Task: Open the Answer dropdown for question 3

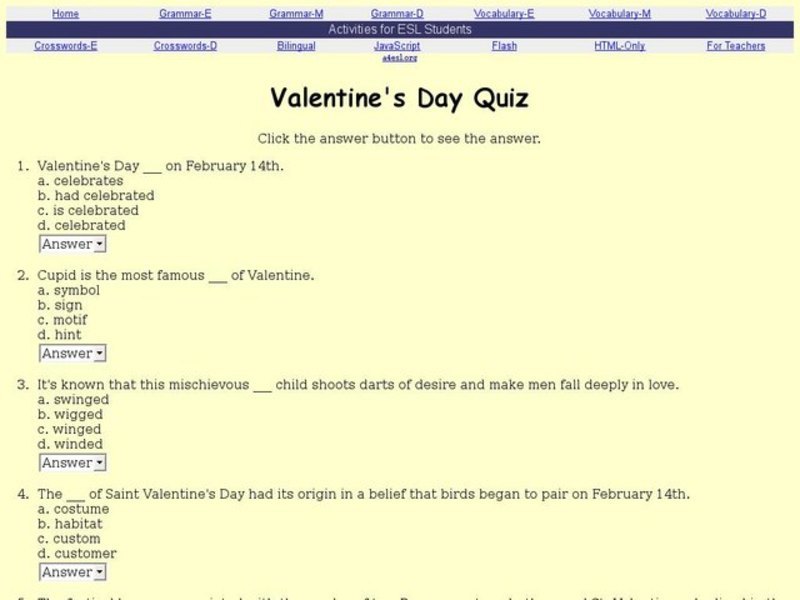Action: click(x=70, y=462)
